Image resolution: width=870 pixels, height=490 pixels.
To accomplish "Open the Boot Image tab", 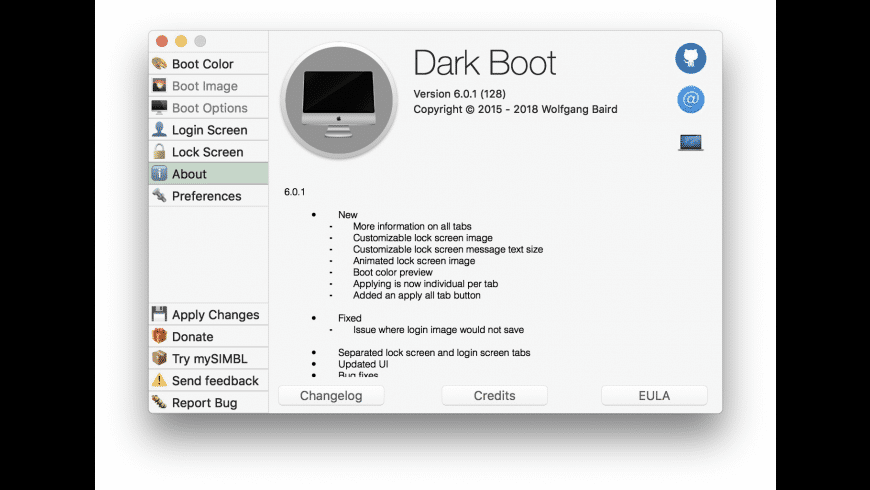I will point(209,86).
